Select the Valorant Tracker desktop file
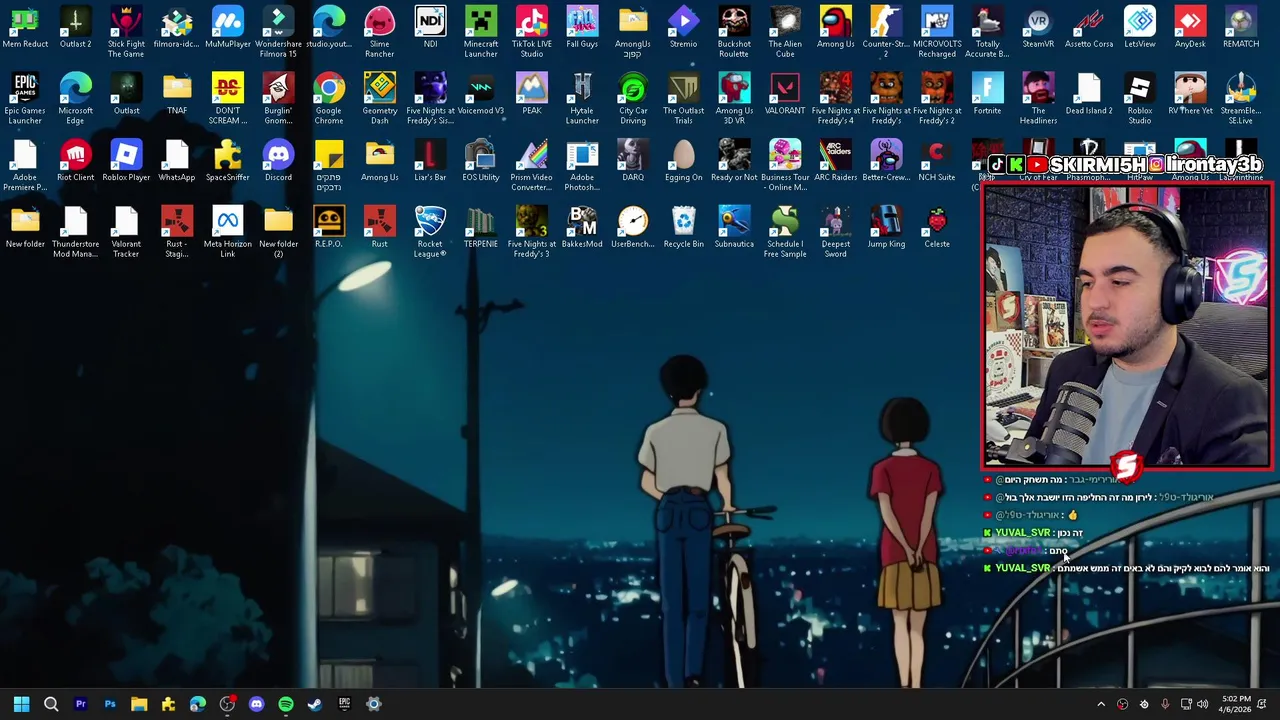 tap(126, 231)
